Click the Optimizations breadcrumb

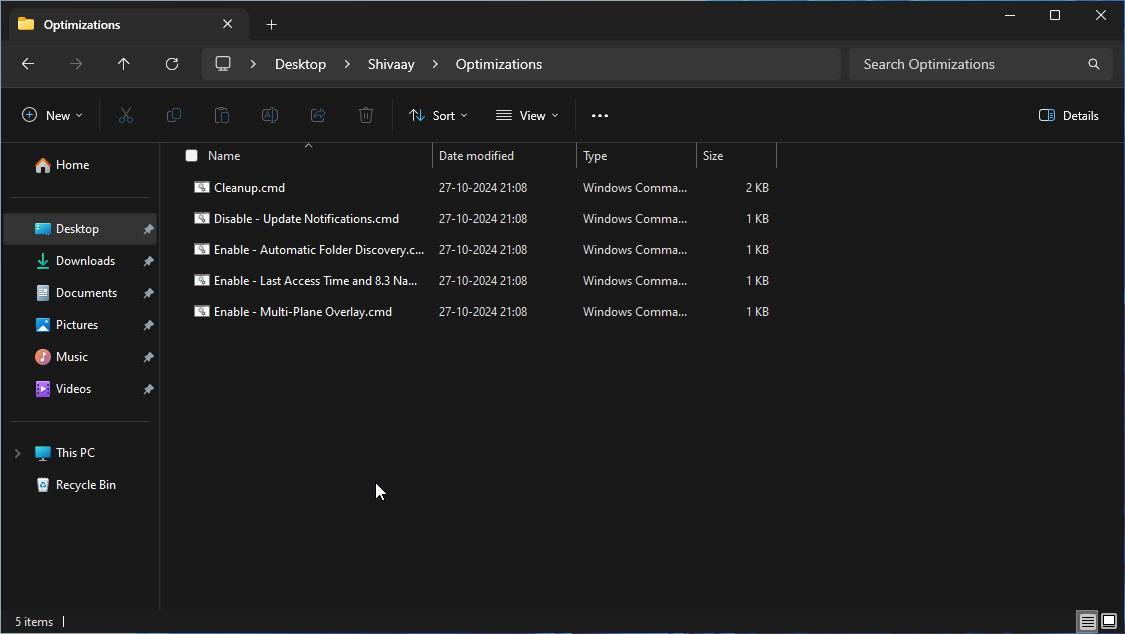(499, 64)
